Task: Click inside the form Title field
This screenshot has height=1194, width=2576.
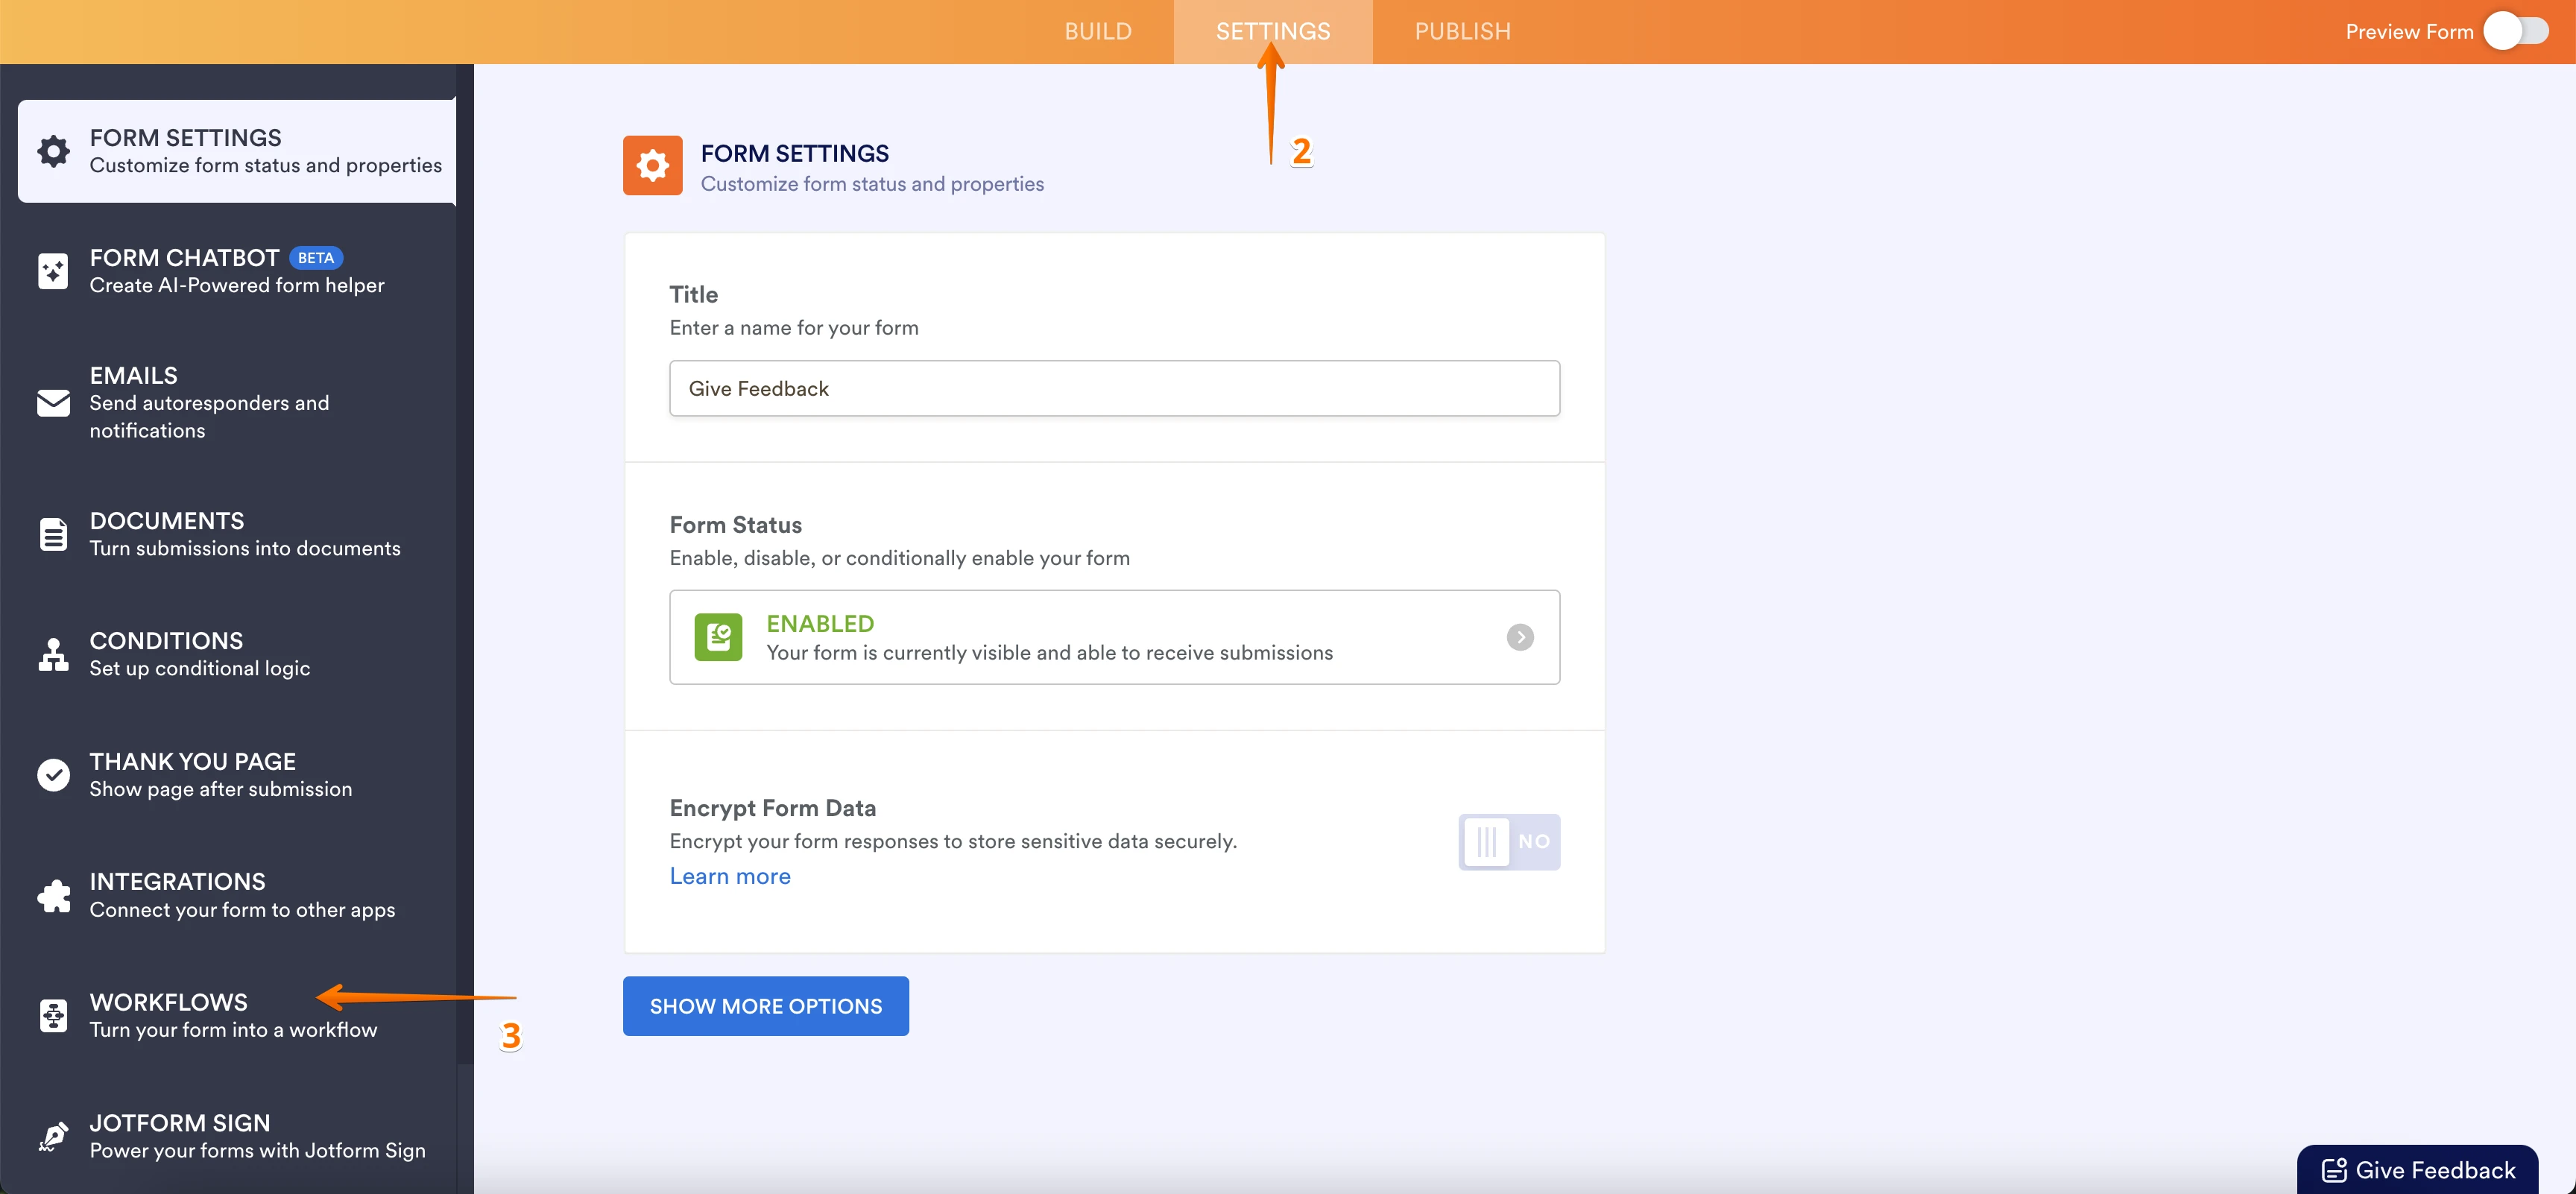Action: 1113,388
